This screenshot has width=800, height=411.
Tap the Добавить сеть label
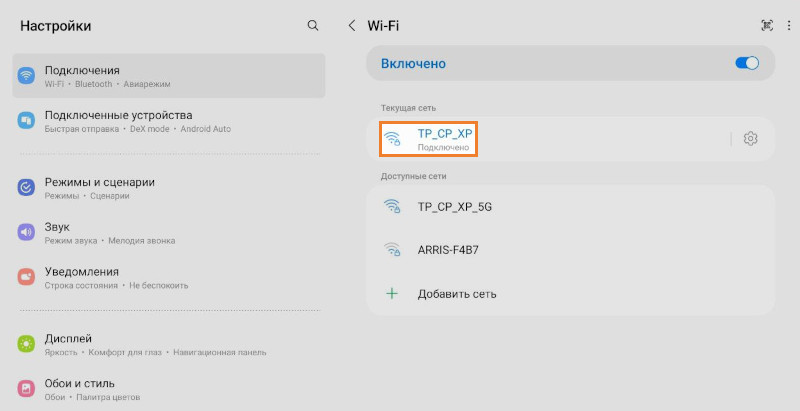(457, 293)
